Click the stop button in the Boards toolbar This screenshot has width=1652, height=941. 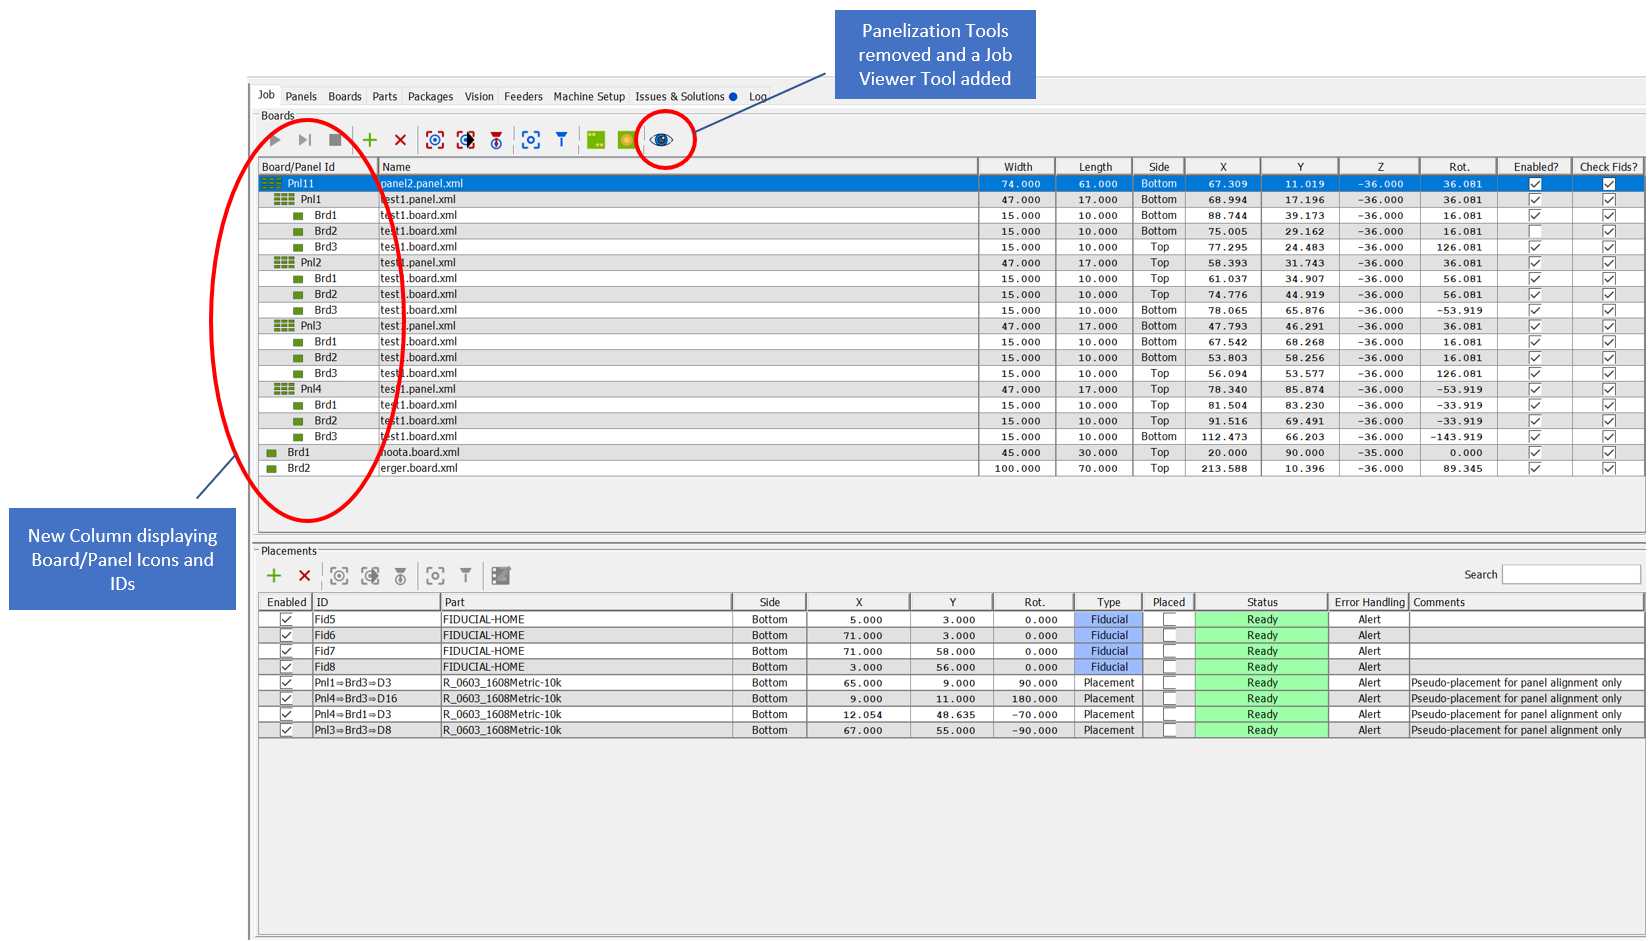[336, 139]
